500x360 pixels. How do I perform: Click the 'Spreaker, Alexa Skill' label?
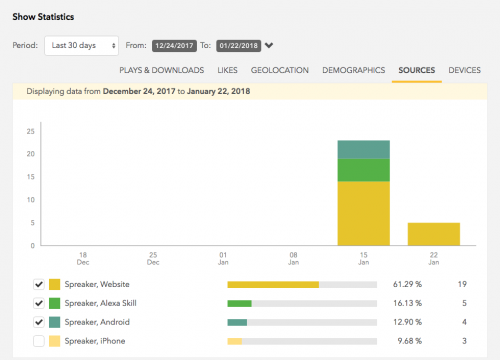pyautogui.click(x=100, y=303)
